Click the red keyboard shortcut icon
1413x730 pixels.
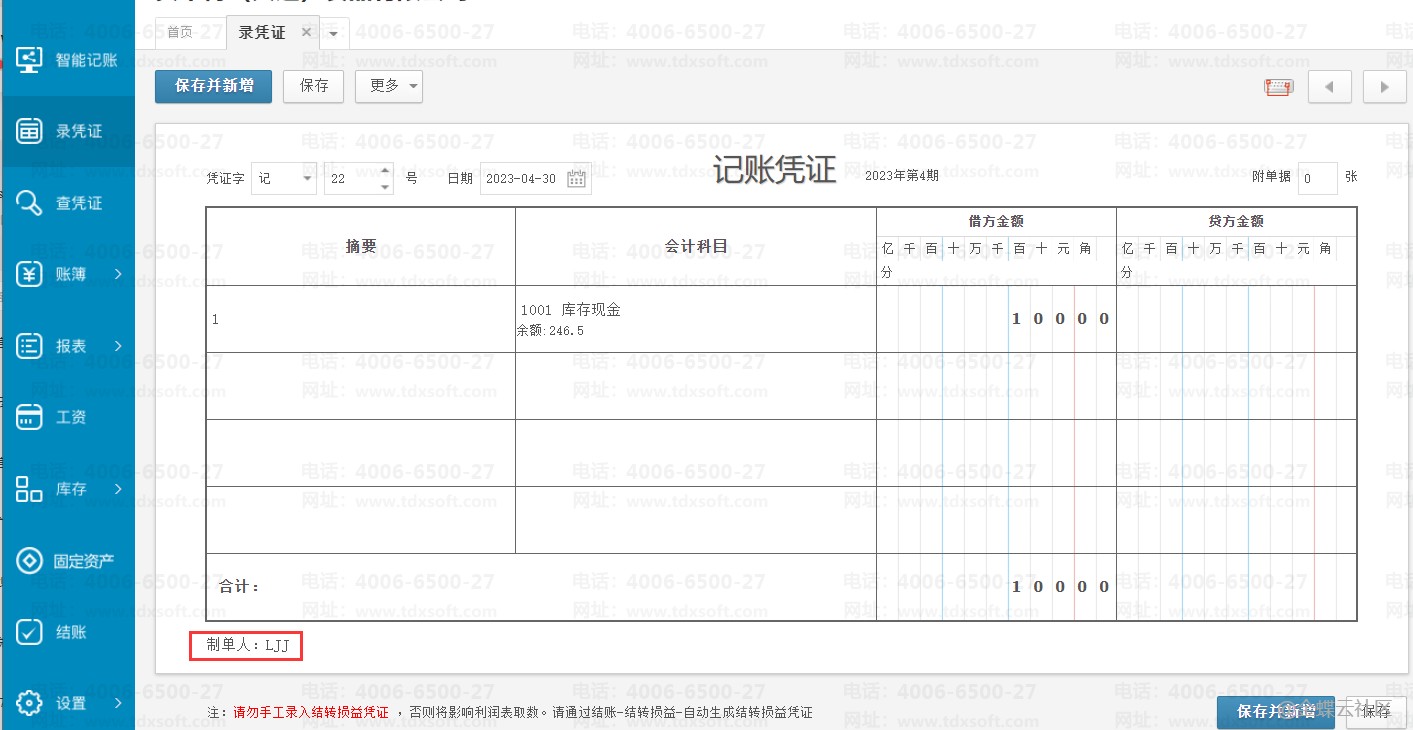(x=1278, y=87)
